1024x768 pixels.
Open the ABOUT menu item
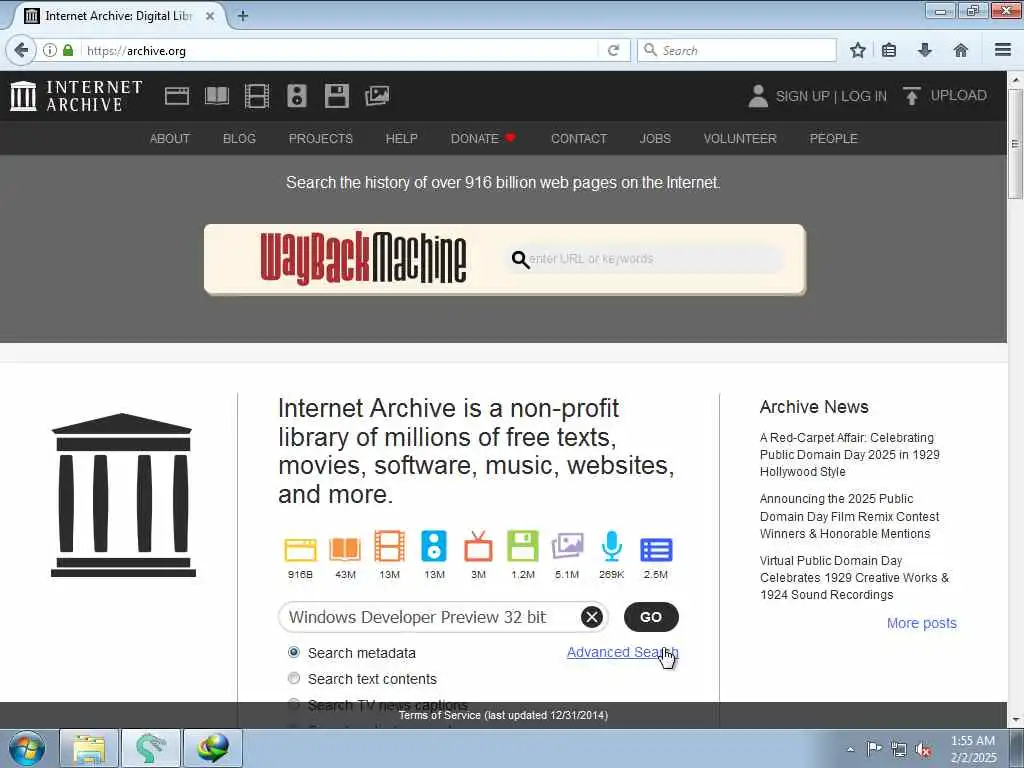170,138
